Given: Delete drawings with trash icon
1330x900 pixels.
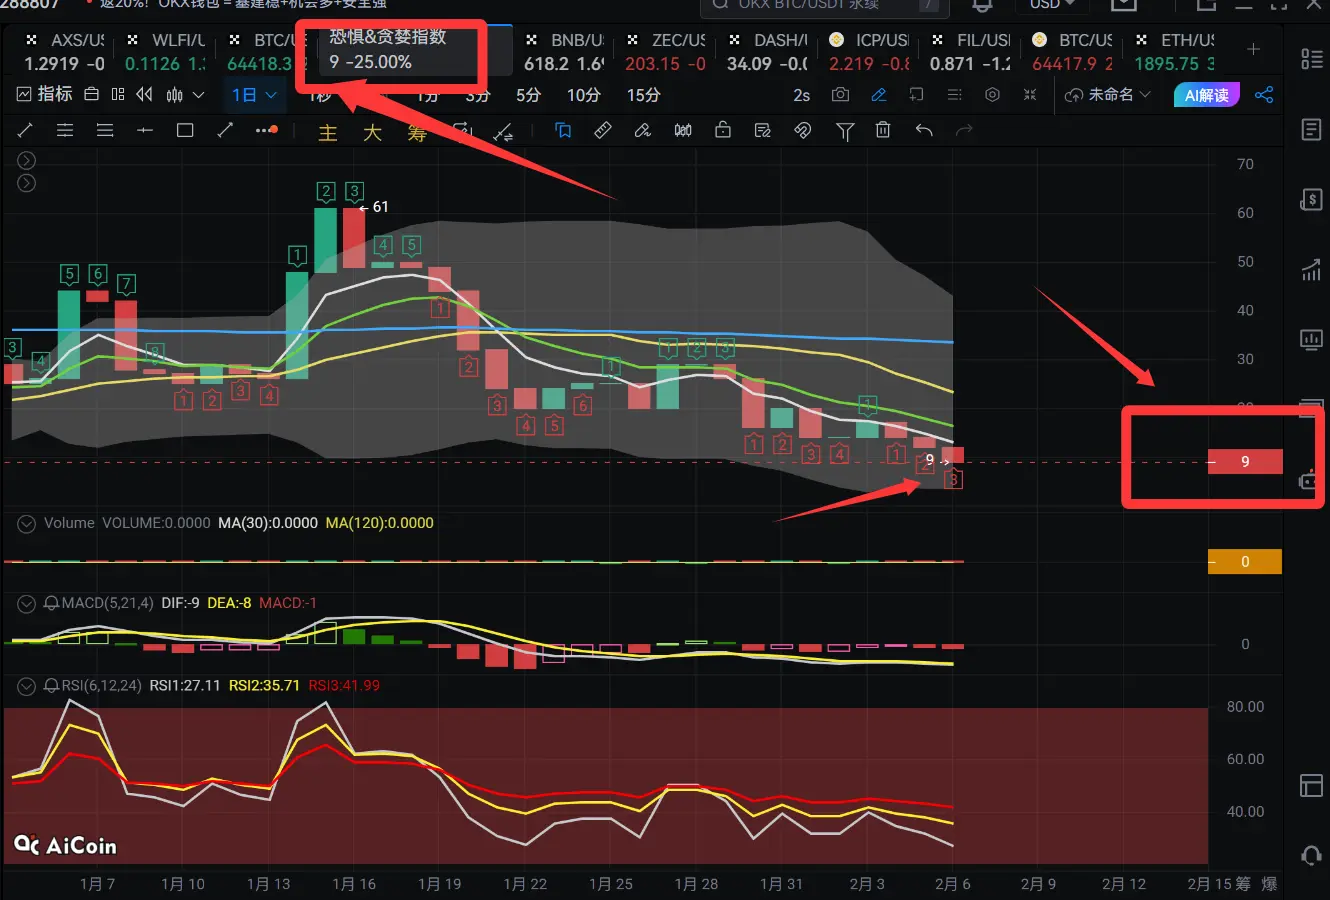Looking at the screenshot, I should [883, 130].
